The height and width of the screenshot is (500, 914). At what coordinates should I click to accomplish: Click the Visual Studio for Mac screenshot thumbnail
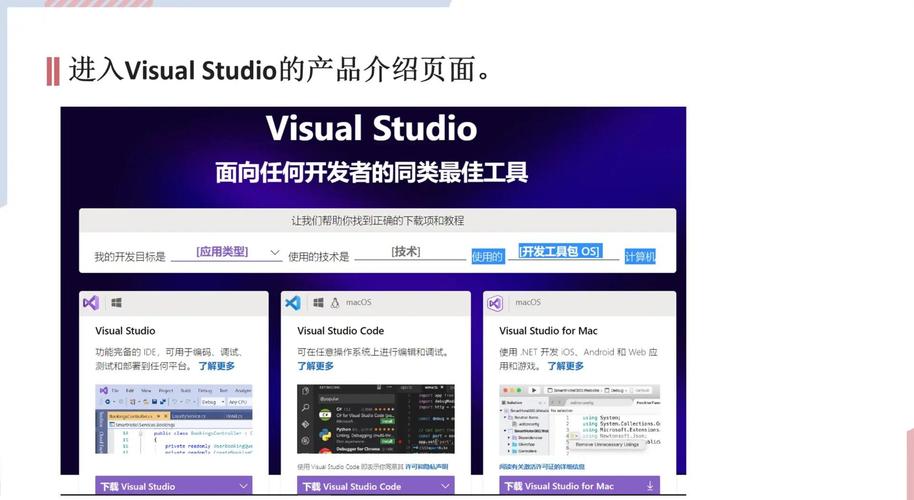[x=579, y=420]
